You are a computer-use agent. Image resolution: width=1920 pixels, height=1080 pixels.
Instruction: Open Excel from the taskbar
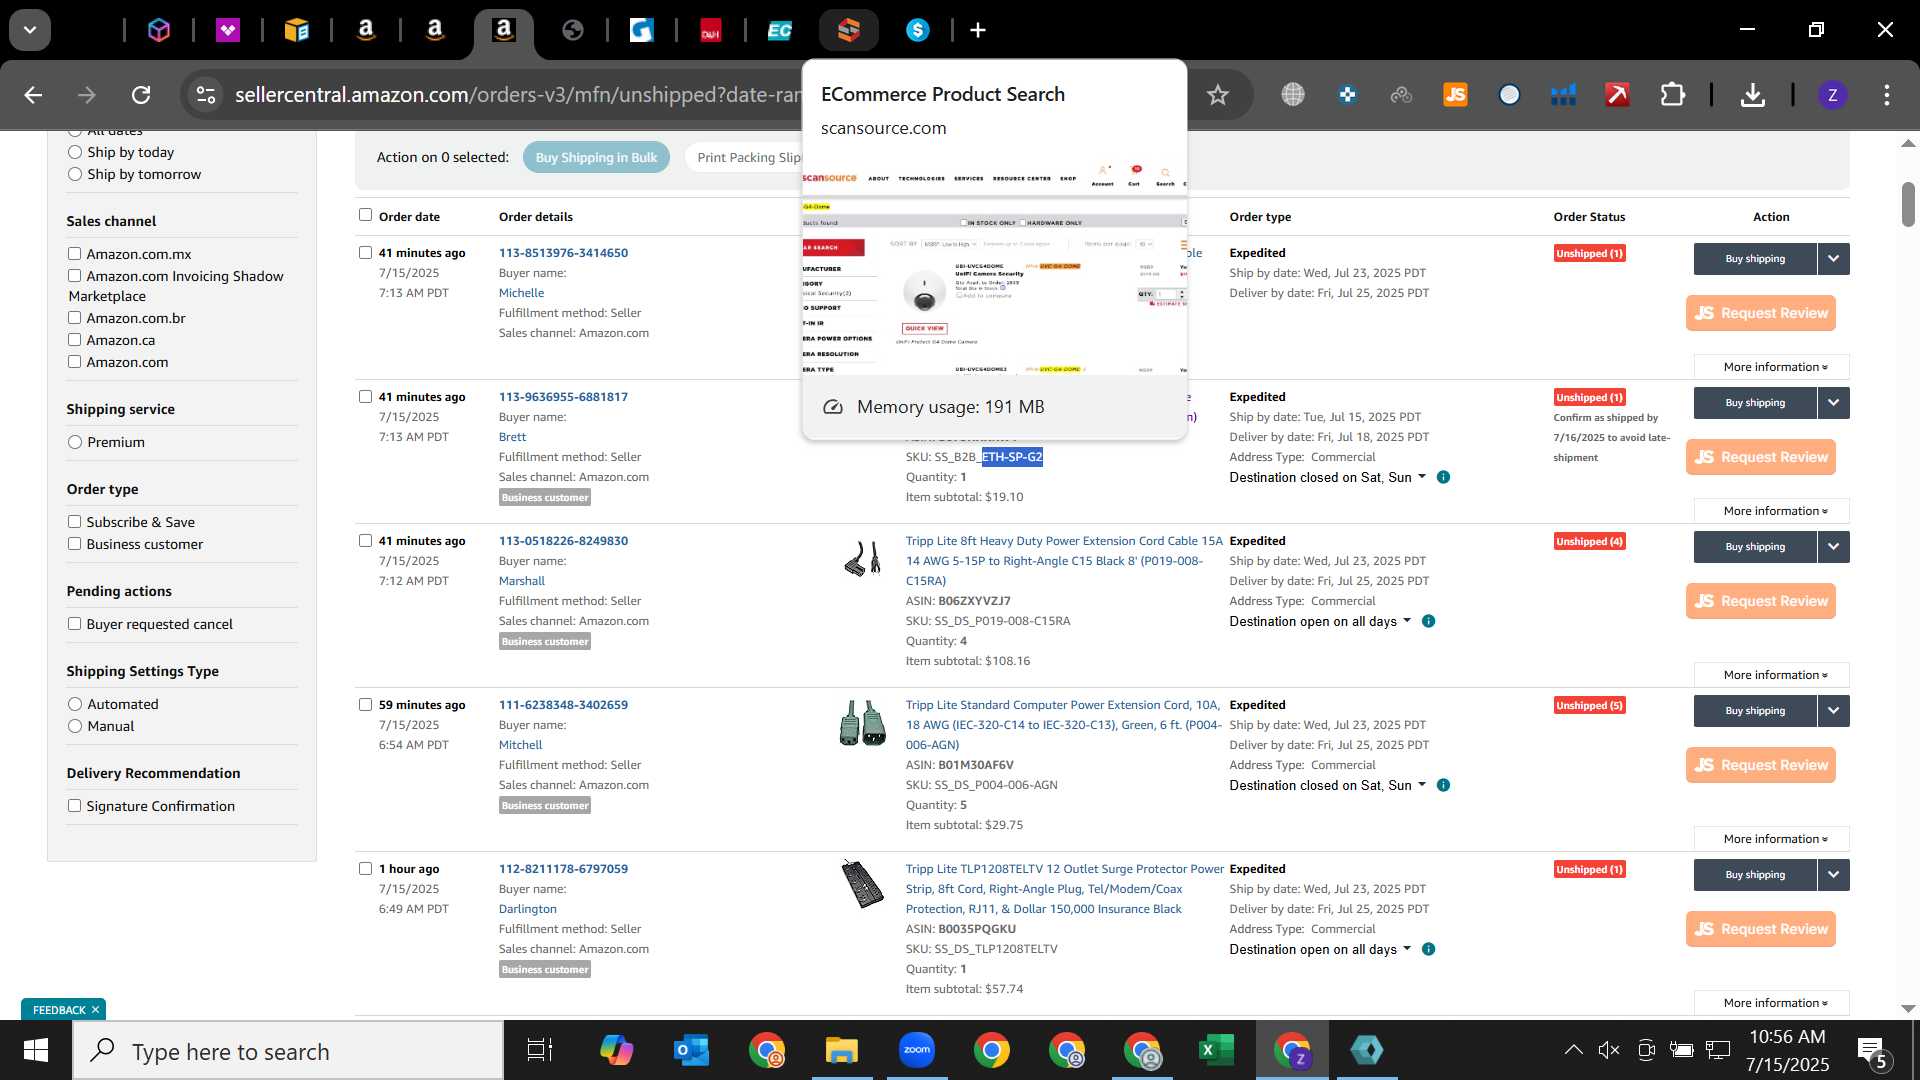[1215, 1051]
